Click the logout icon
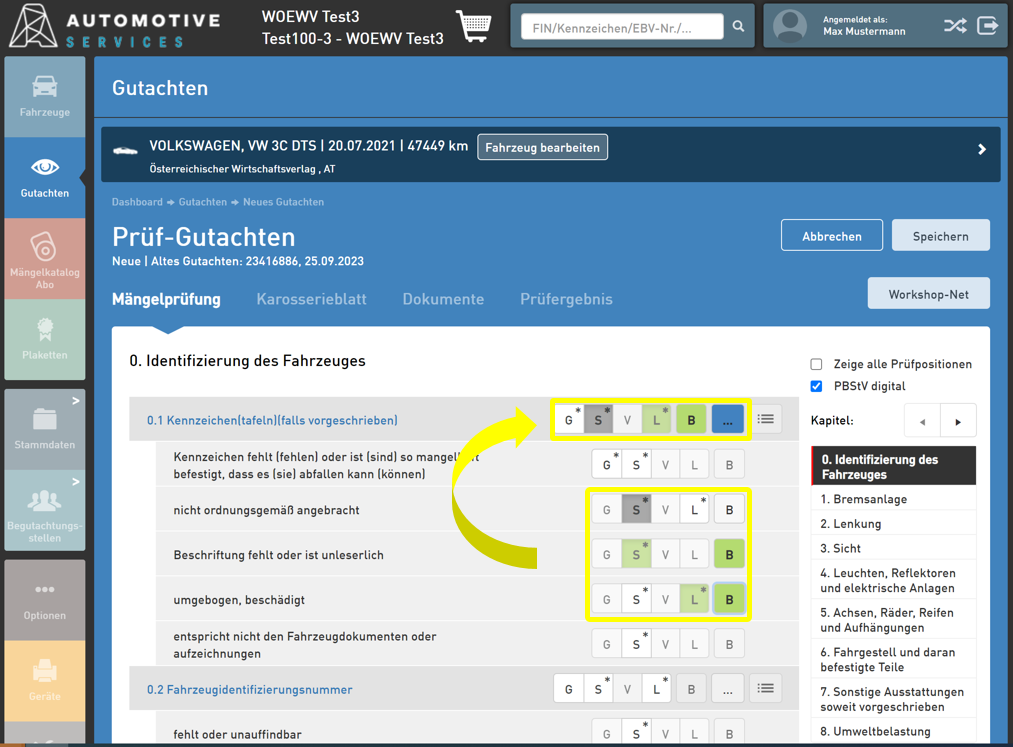Viewport: 1013px width, 747px height. pyautogui.click(x=988, y=26)
